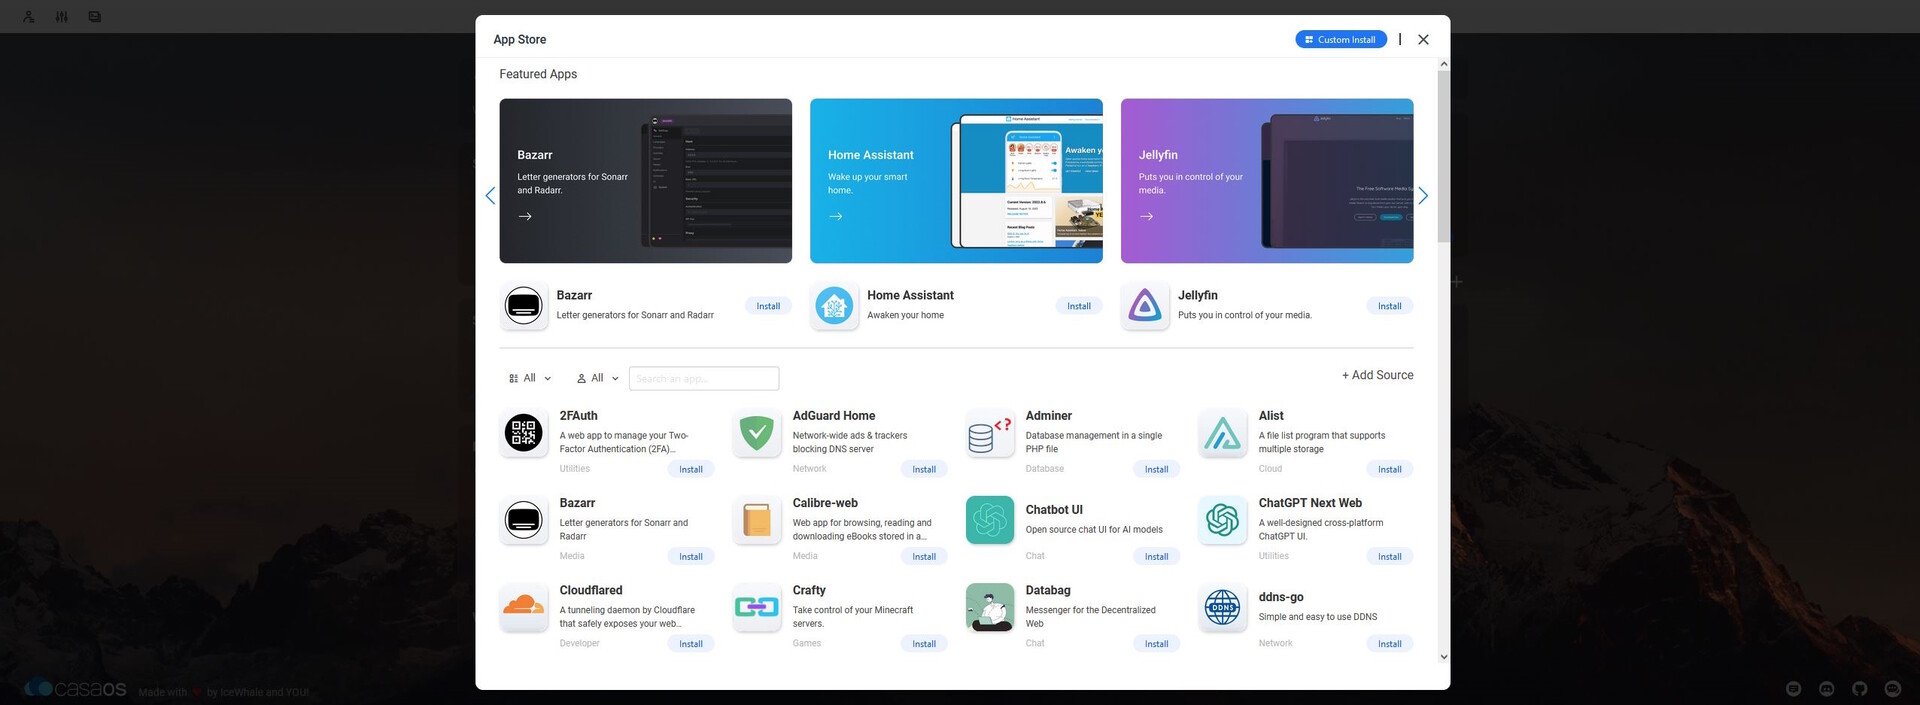1920x705 pixels.
Task: Open the featured Jellyfin icon
Action: (1145, 306)
